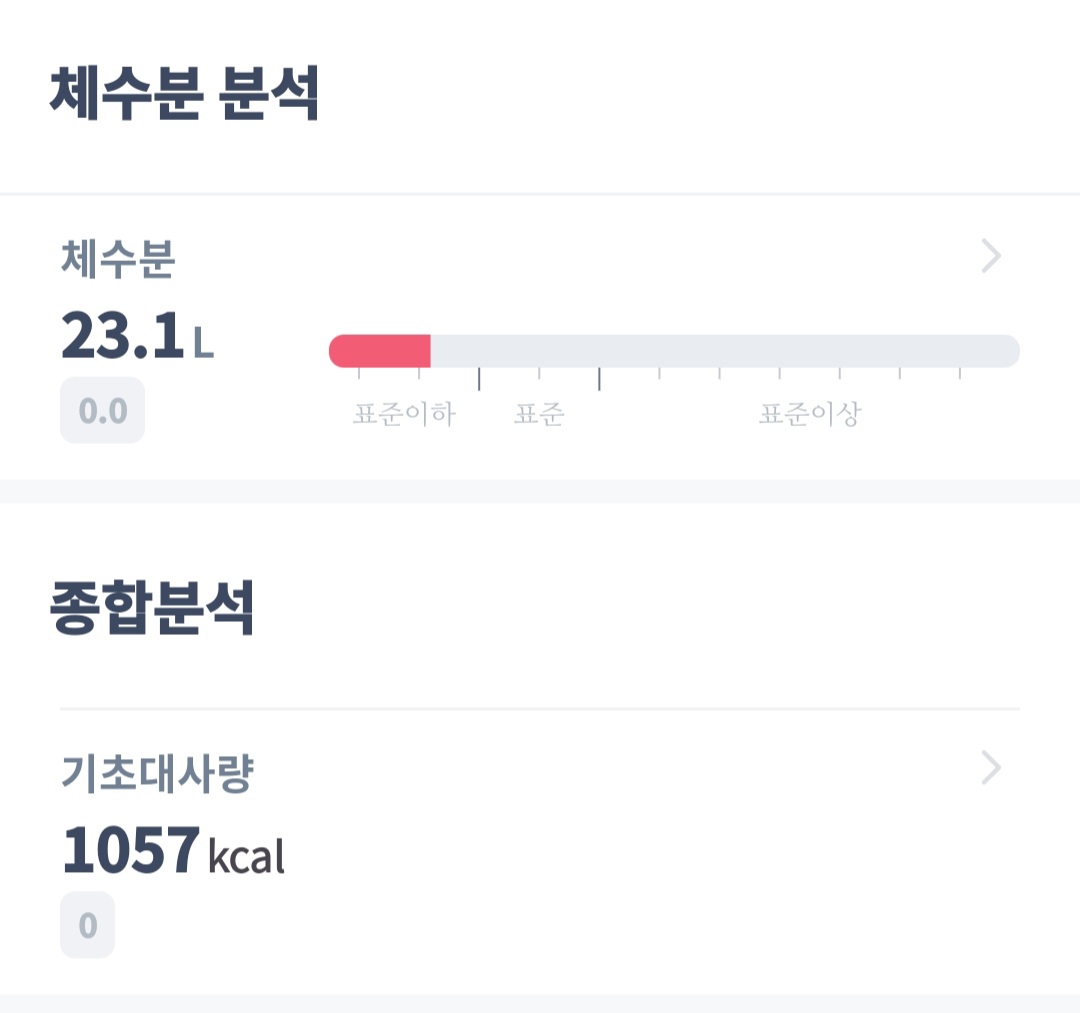
Task: Open body water details chevron arrow
Action: 991,257
